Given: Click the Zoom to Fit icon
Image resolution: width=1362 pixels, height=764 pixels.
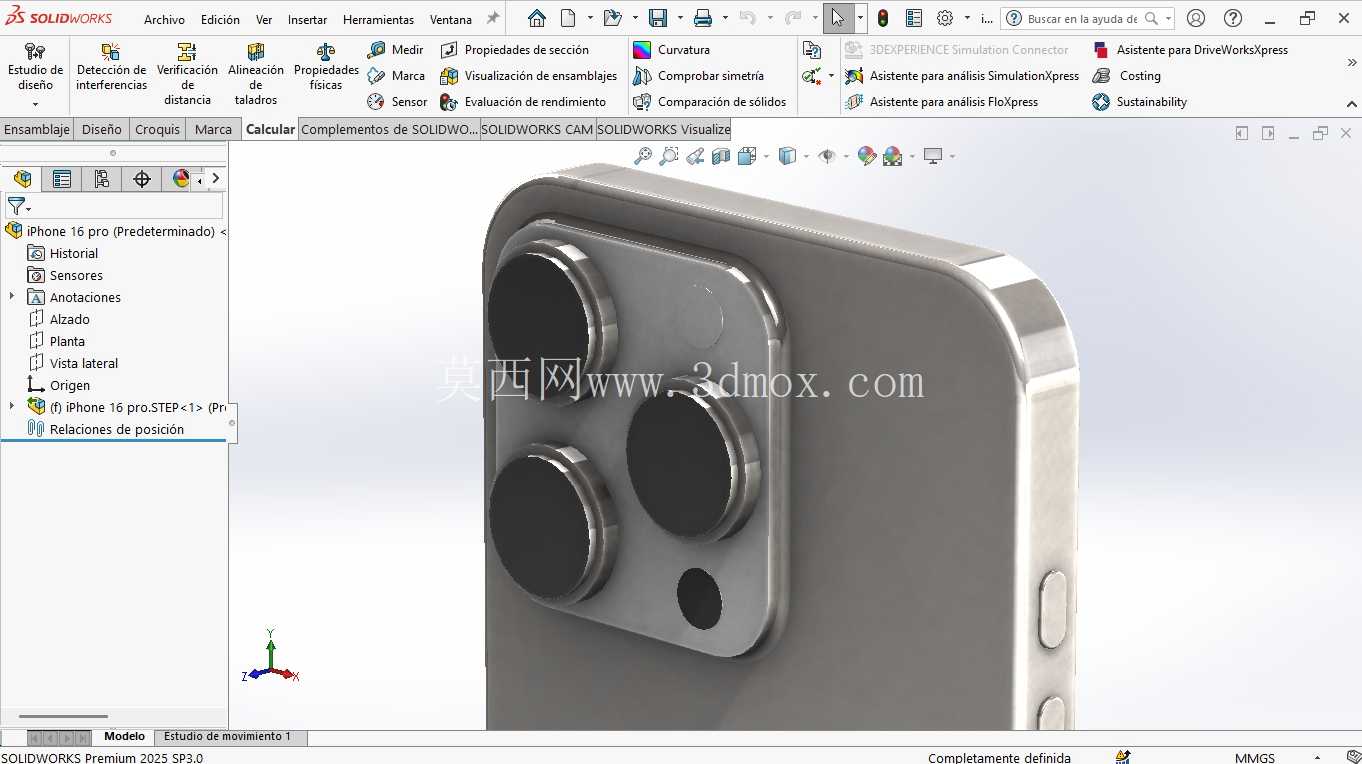Looking at the screenshot, I should 643,156.
